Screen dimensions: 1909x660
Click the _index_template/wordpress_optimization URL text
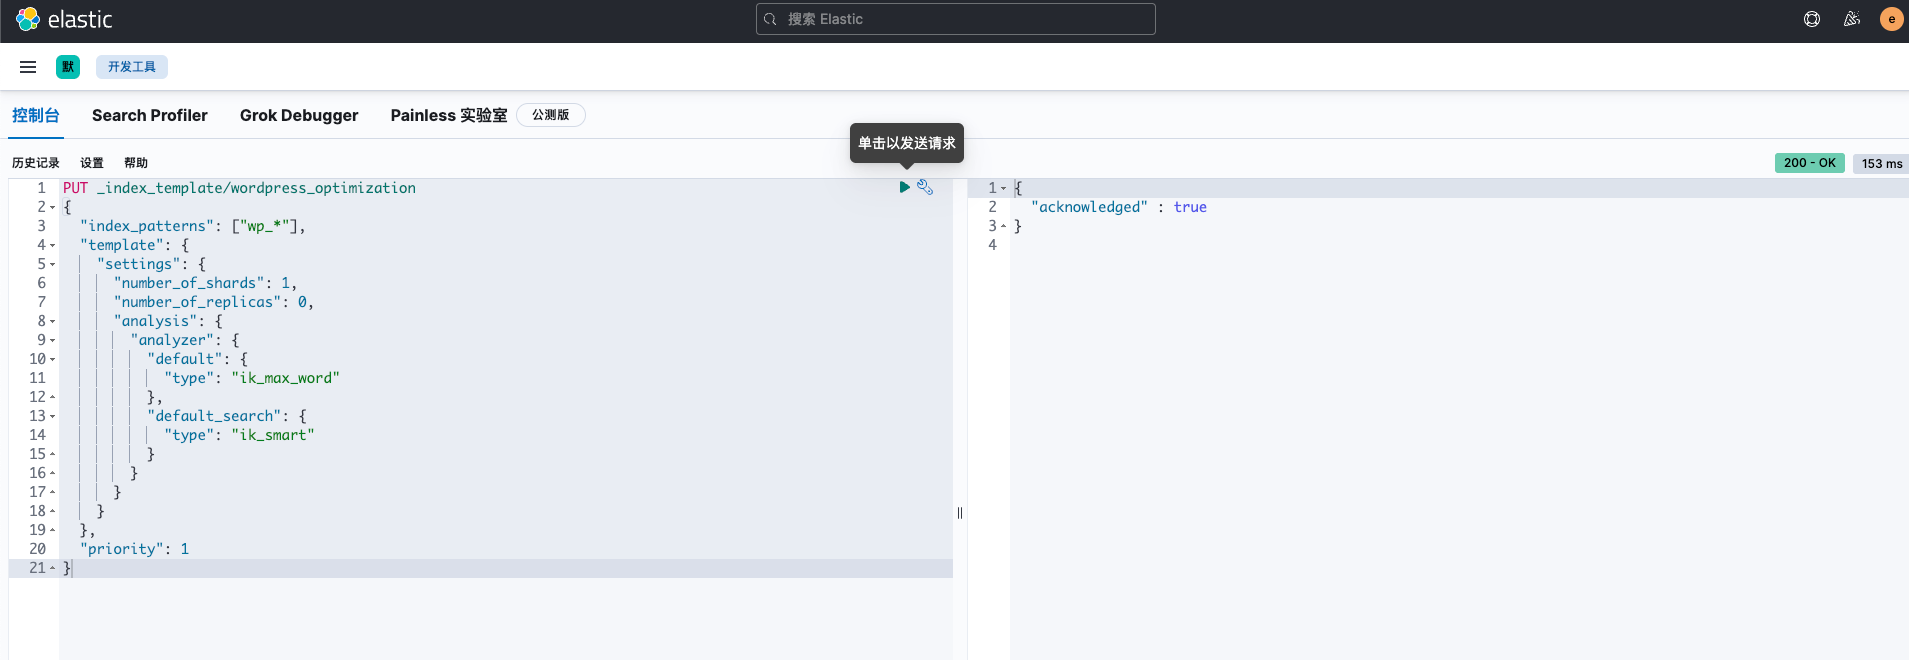tap(257, 188)
